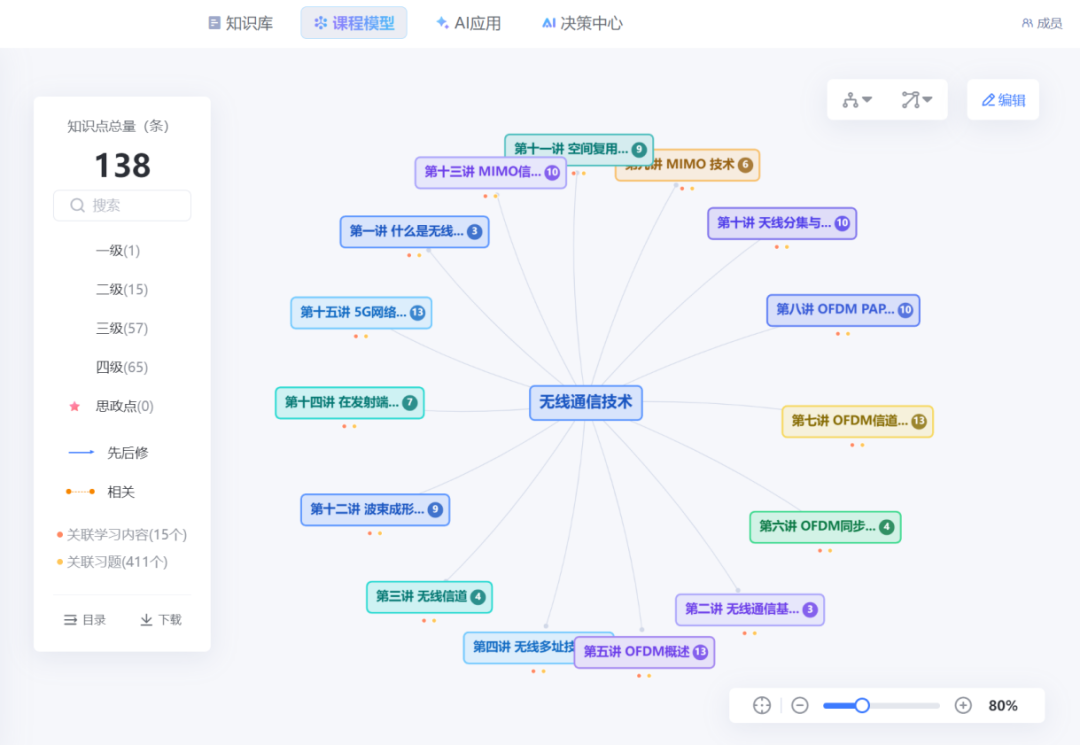The height and width of the screenshot is (745, 1080).
Task: Filter by 三级(57) knowledge points
Action: click(x=122, y=328)
